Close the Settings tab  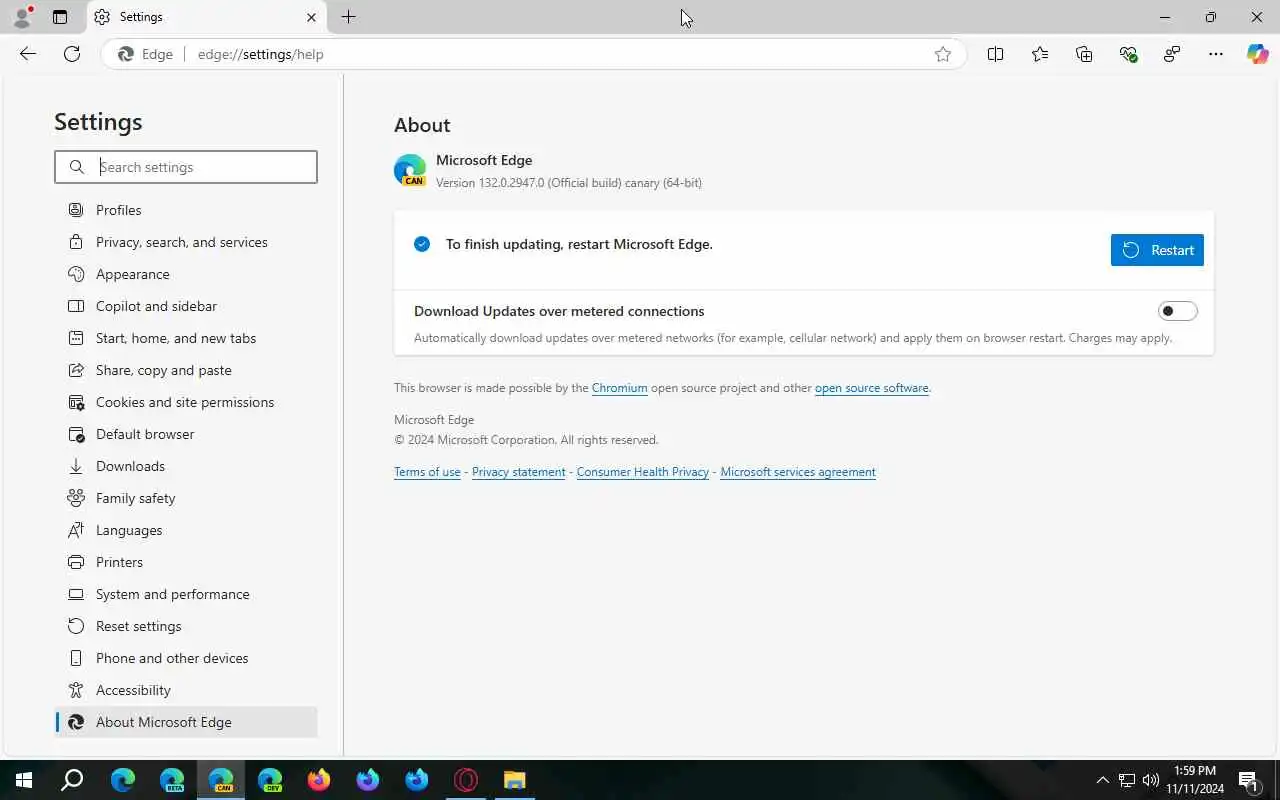point(311,17)
